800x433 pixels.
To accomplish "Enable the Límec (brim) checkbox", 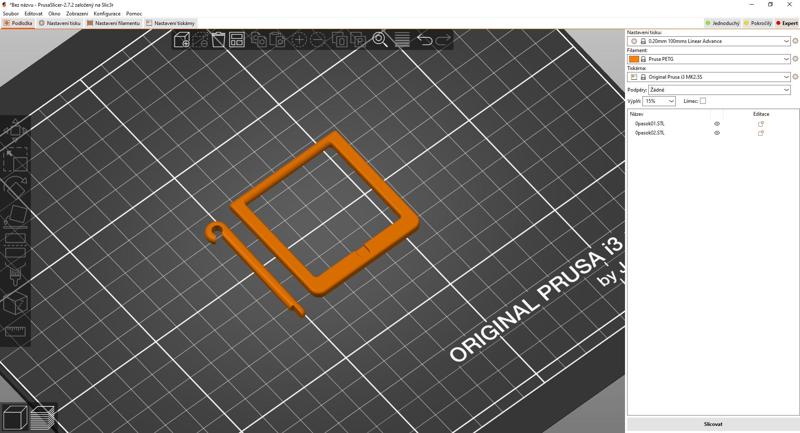I will click(703, 101).
